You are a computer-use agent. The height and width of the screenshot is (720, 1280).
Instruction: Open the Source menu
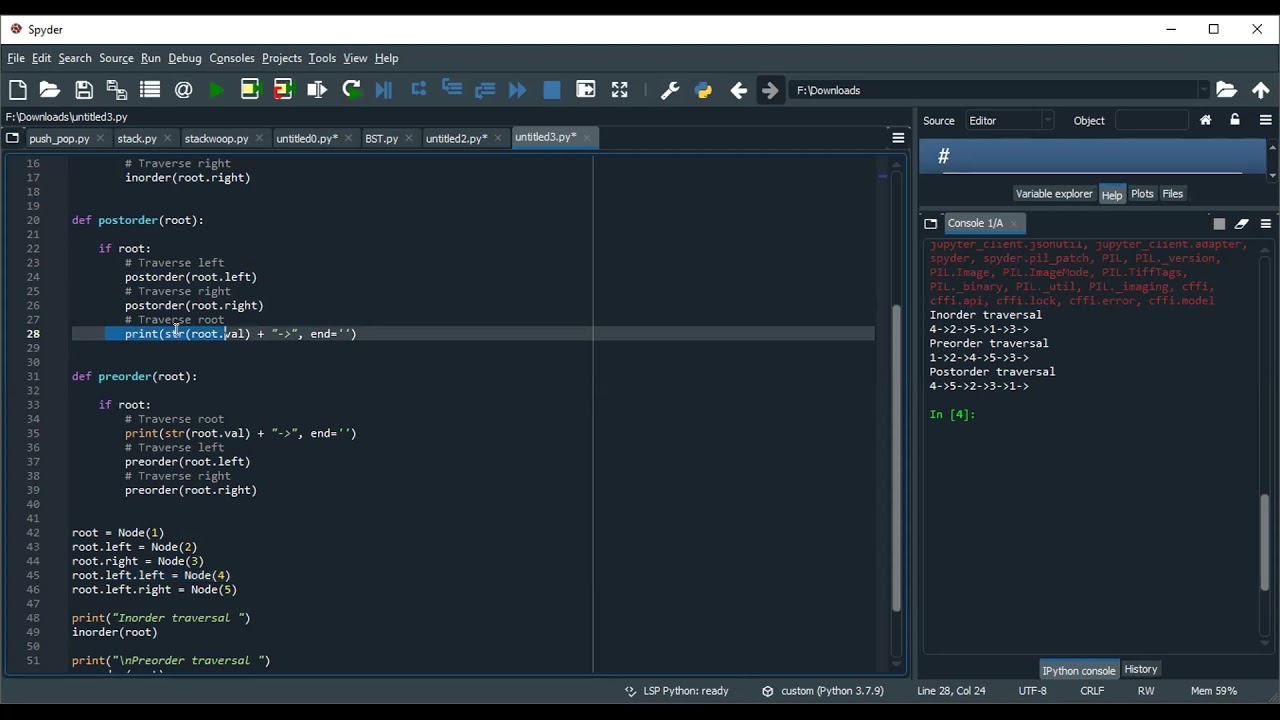[116, 58]
